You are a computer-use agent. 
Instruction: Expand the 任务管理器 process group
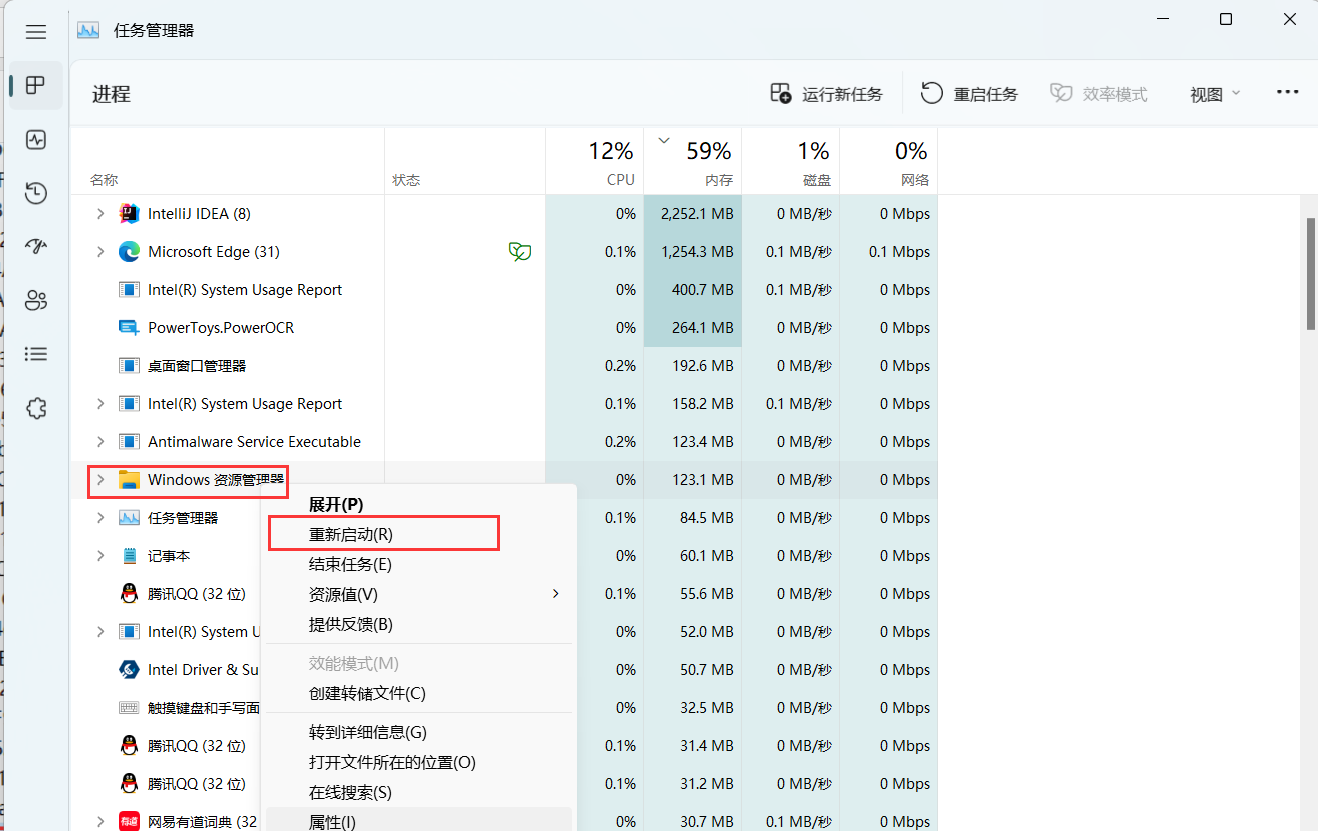coord(100,518)
